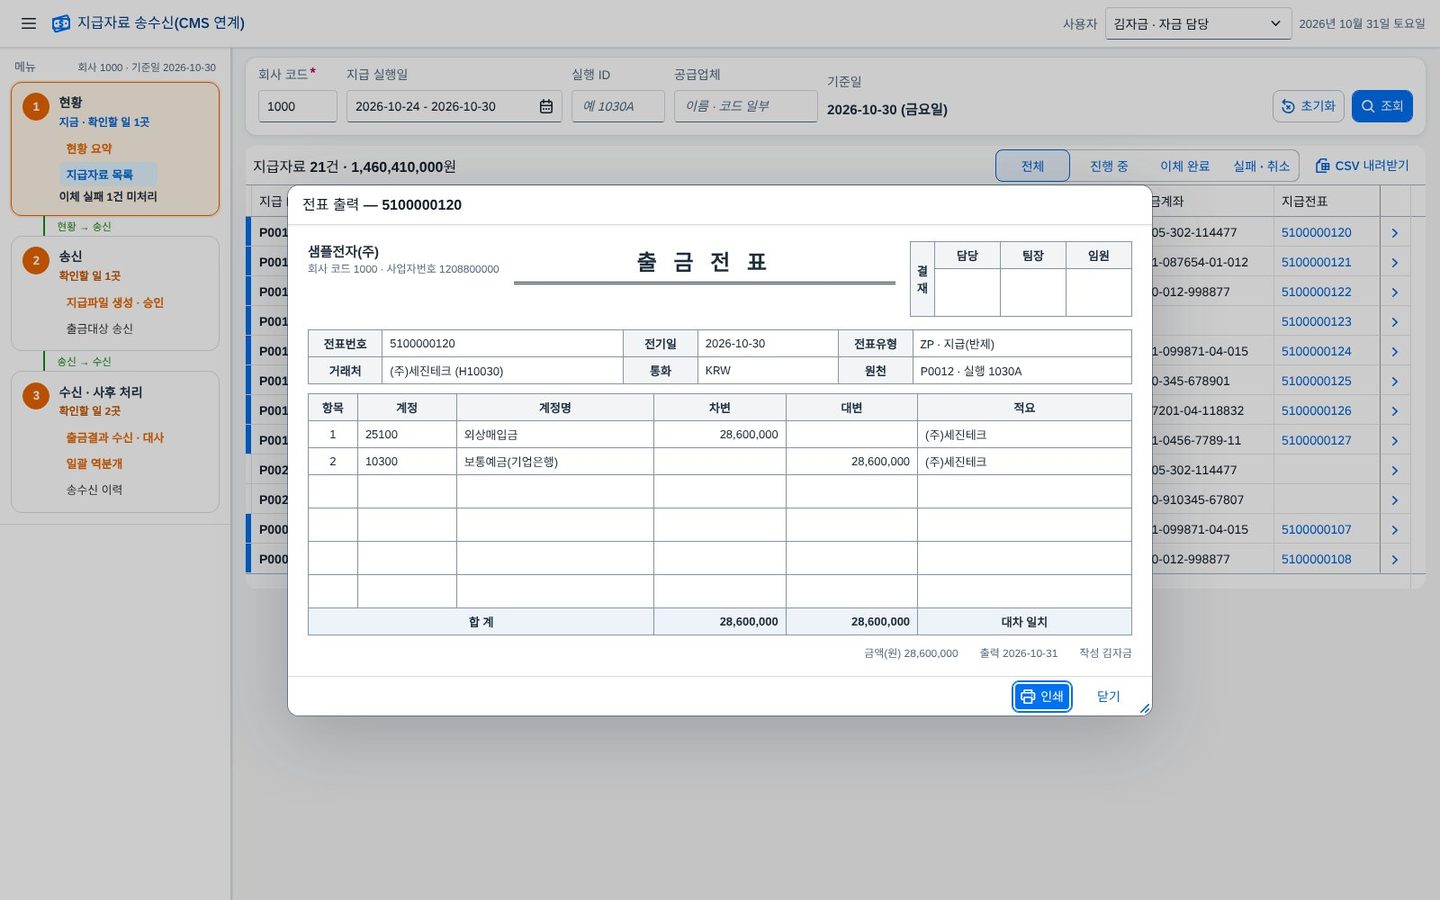Select sidebar item 송수신 이력
Image resolution: width=1440 pixels, height=900 pixels.
pos(94,490)
